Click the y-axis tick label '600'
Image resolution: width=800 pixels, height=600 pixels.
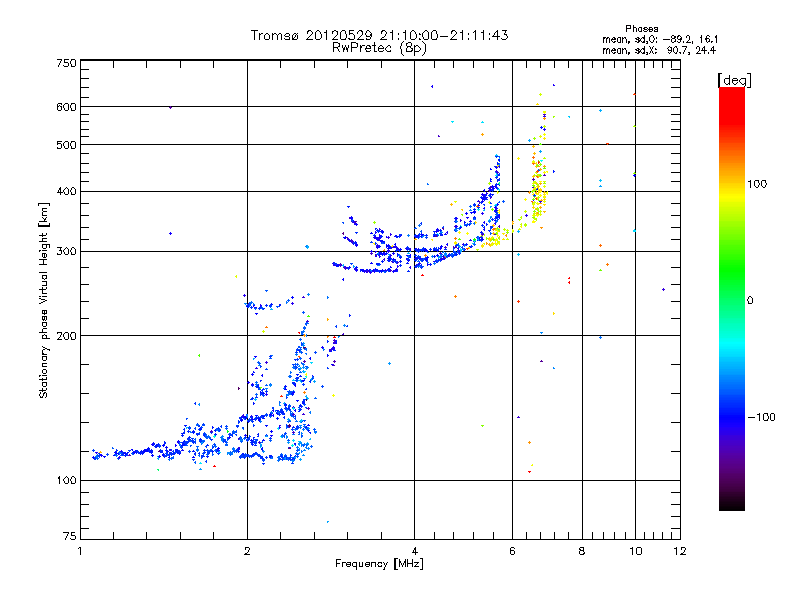point(66,107)
